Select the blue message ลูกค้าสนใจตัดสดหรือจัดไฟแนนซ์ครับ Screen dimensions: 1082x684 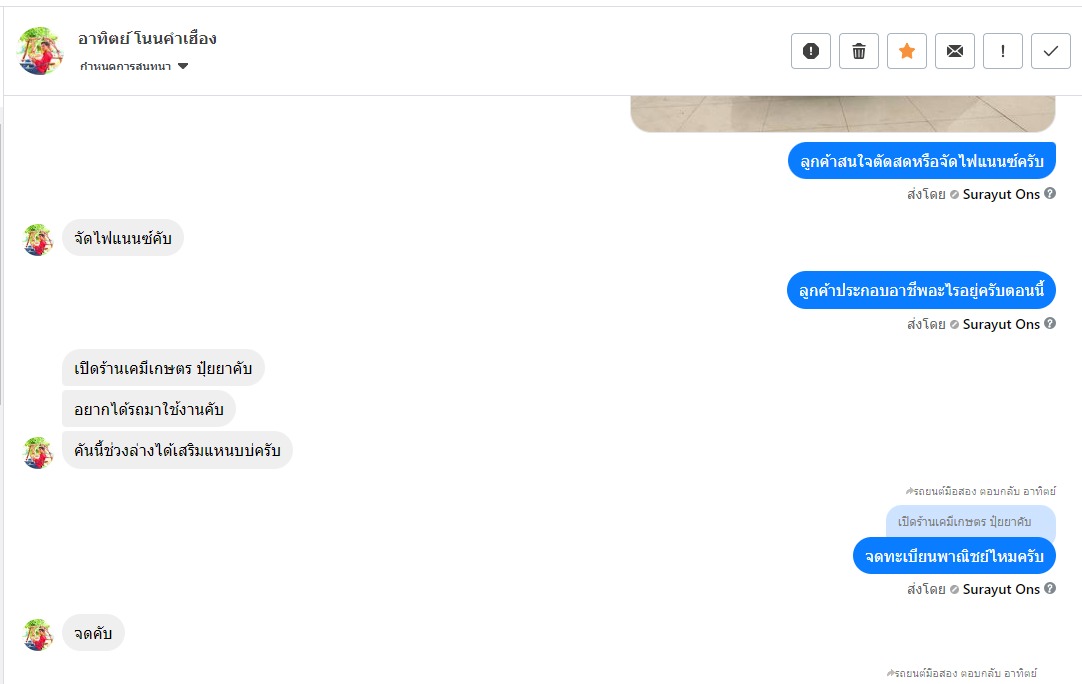[921, 161]
